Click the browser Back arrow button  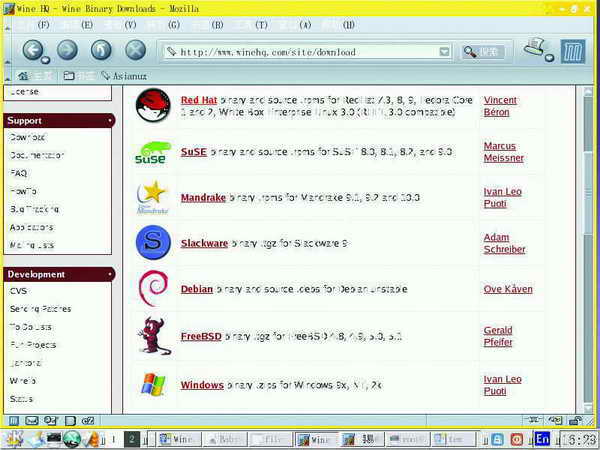34,50
